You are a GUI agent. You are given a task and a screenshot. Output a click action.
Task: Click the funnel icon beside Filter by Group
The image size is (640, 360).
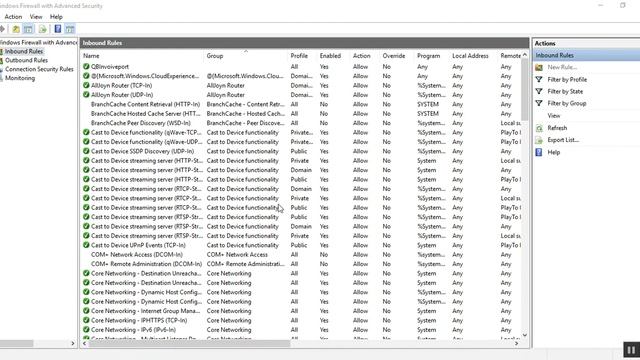tap(539, 103)
